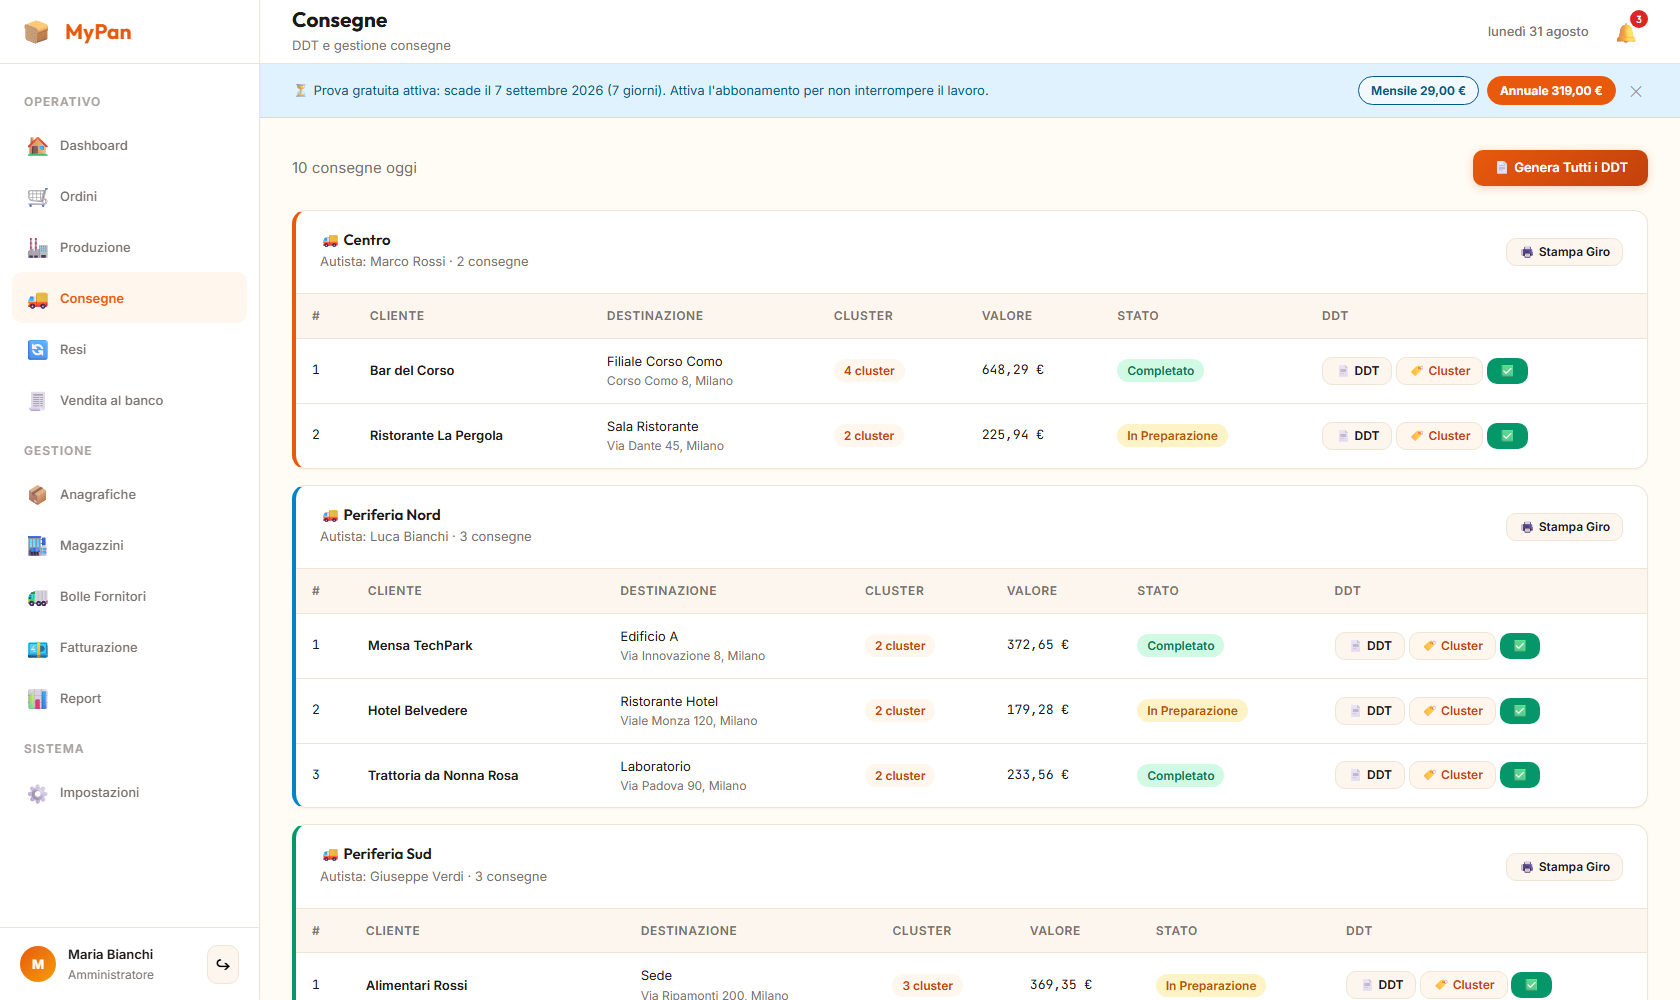Screen dimensions: 1680x1000
Task: Open Anagrafiche from the sidebar
Action: (x=129, y=494)
